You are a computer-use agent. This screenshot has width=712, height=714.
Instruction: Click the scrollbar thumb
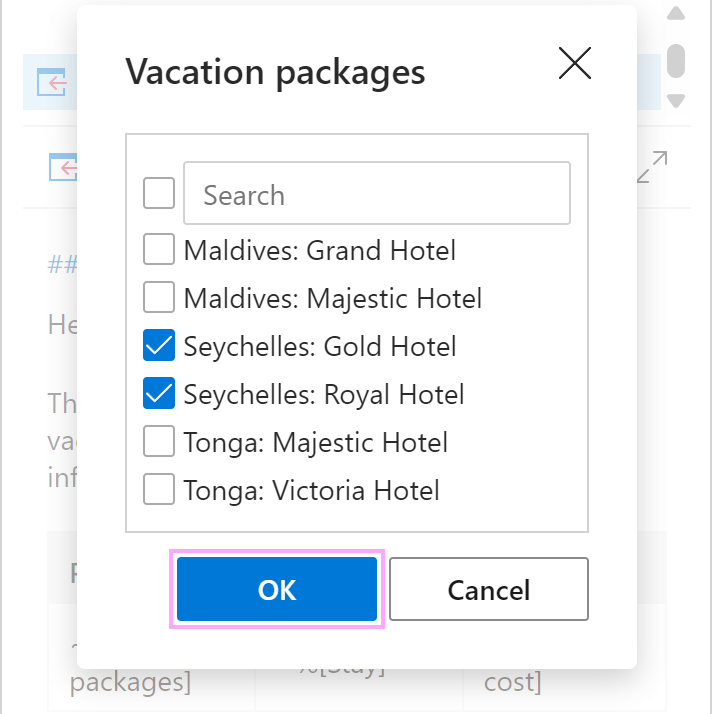click(x=676, y=61)
